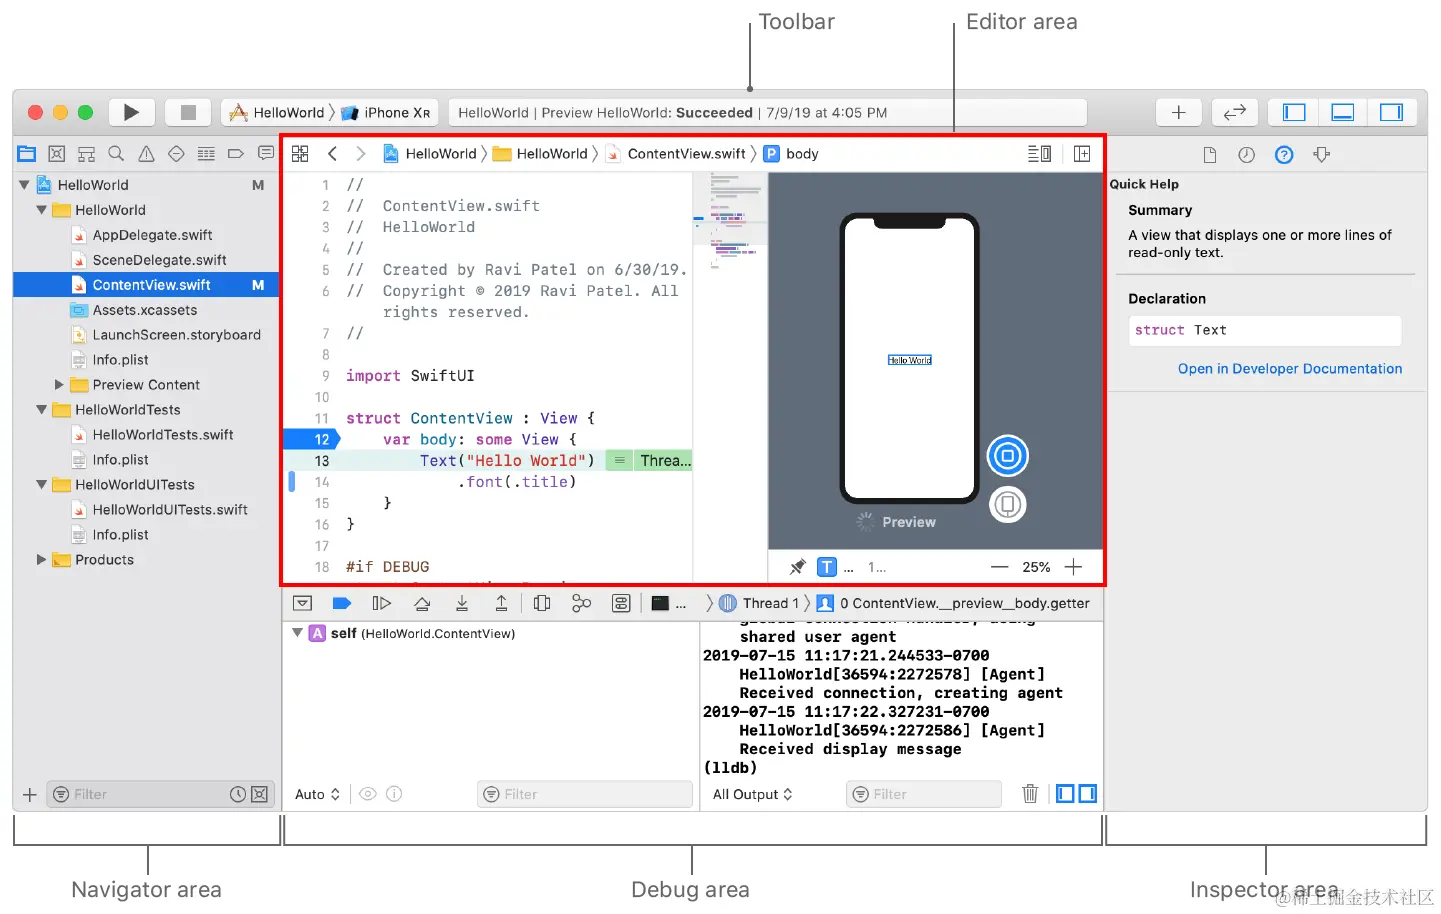Click HelloWorld scheme selector

click(277, 113)
